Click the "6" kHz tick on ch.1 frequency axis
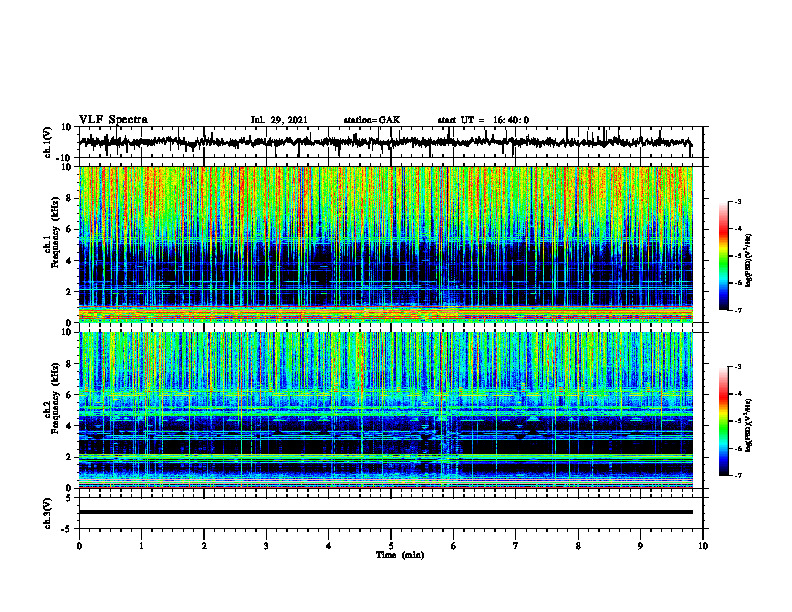This screenshot has height=612, width=792. pos(69,229)
